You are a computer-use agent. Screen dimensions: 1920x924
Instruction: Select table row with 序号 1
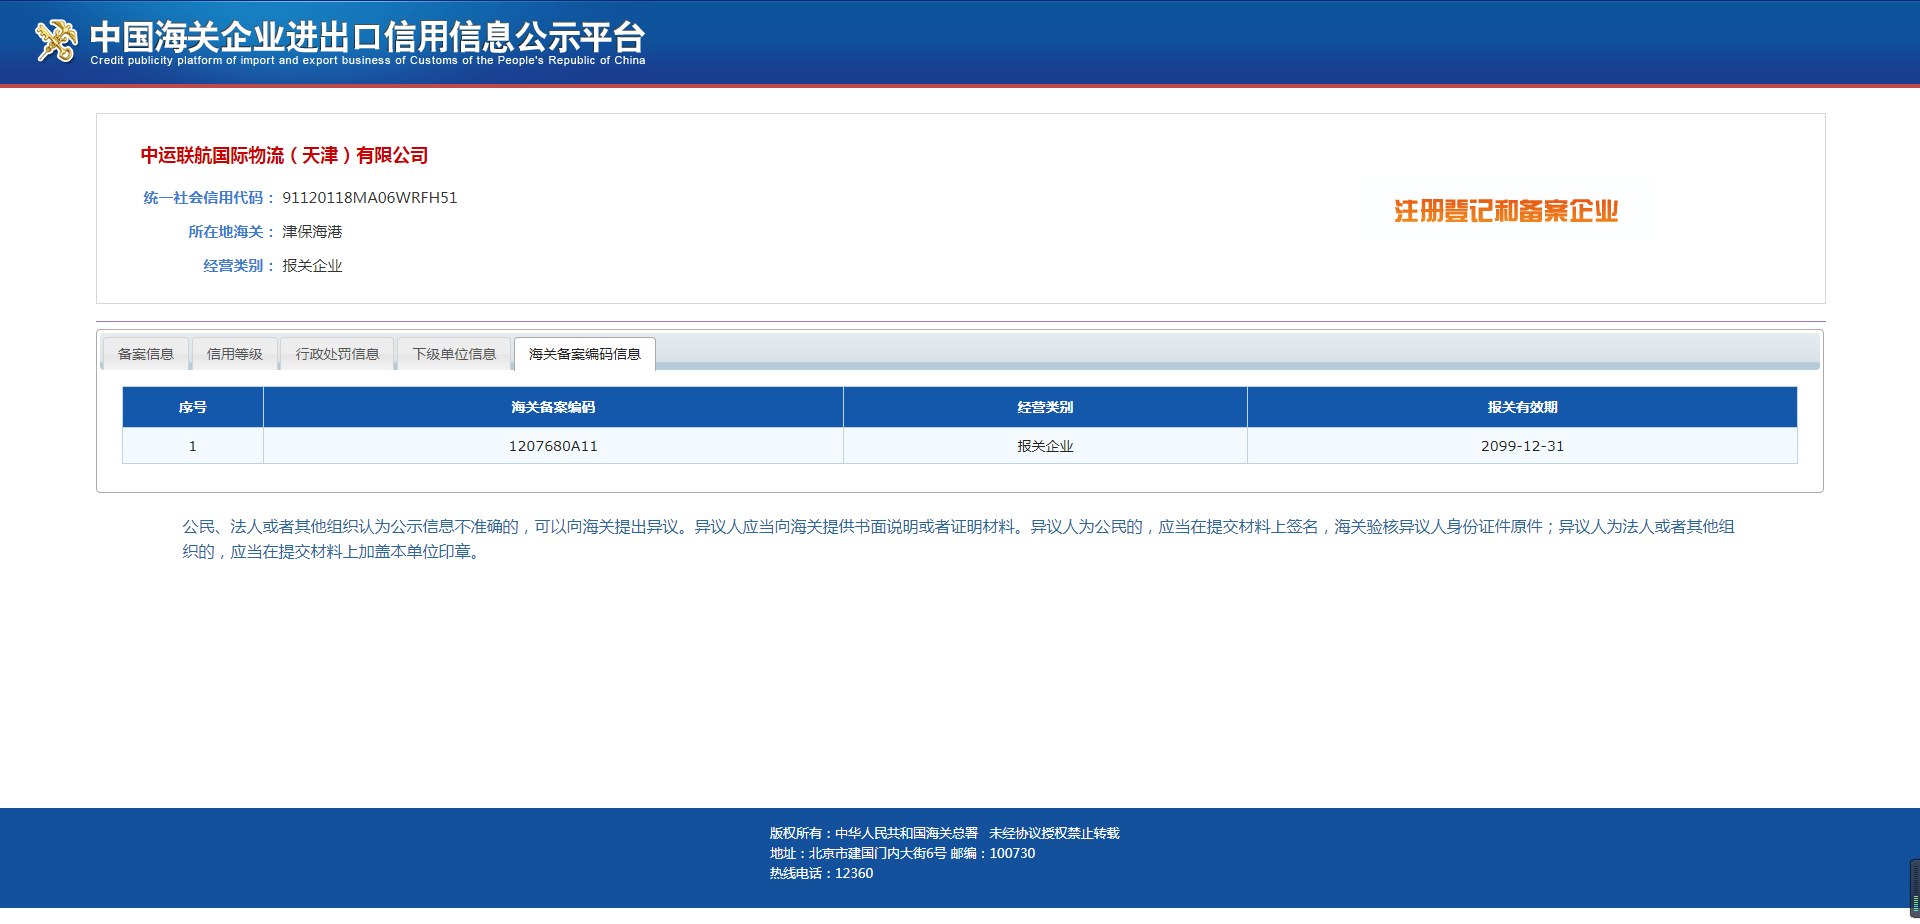click(192, 446)
